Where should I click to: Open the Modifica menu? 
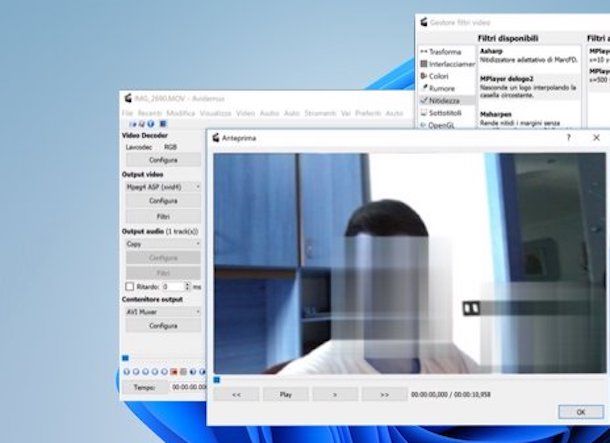point(181,113)
